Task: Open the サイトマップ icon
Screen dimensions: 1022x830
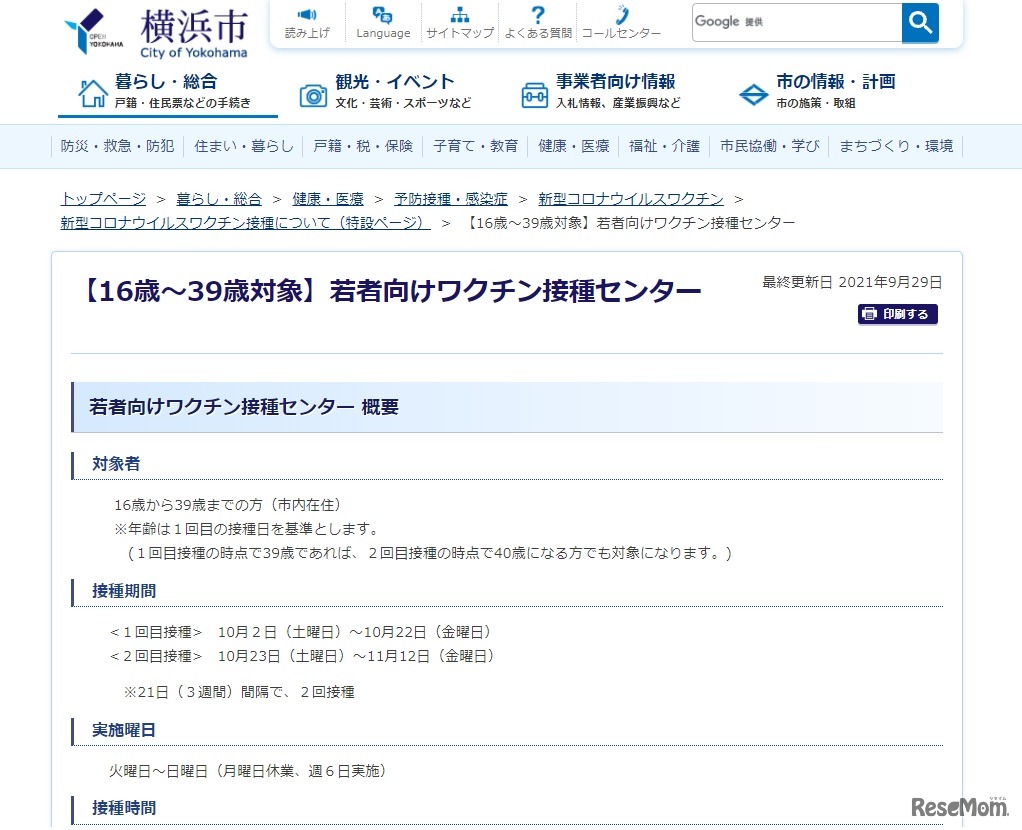Action: pos(459,16)
